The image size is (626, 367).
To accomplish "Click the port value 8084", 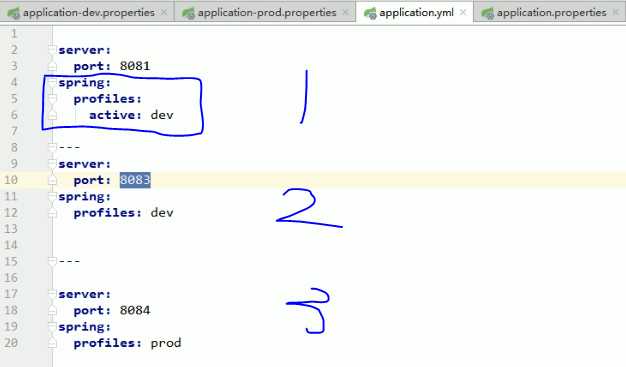I will tap(135, 310).
